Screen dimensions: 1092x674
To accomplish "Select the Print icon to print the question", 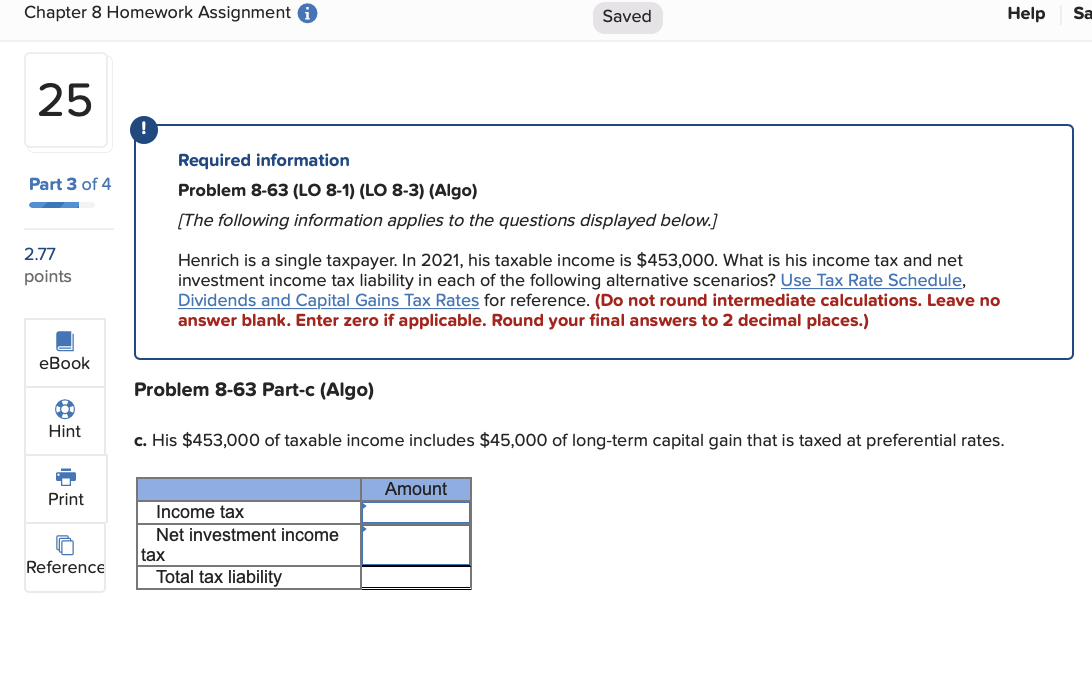I will [64, 488].
